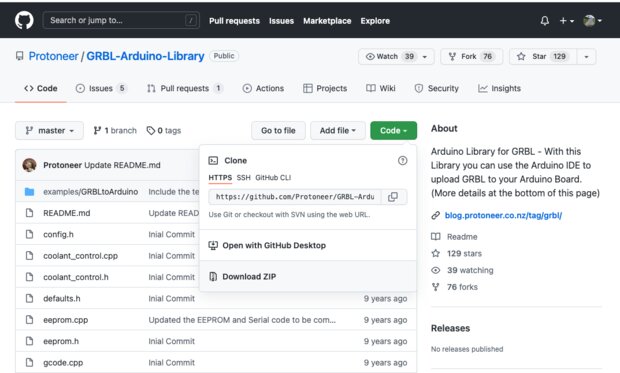The image size is (620, 373).
Task: Open the plus create-new menu
Action: (x=566, y=21)
